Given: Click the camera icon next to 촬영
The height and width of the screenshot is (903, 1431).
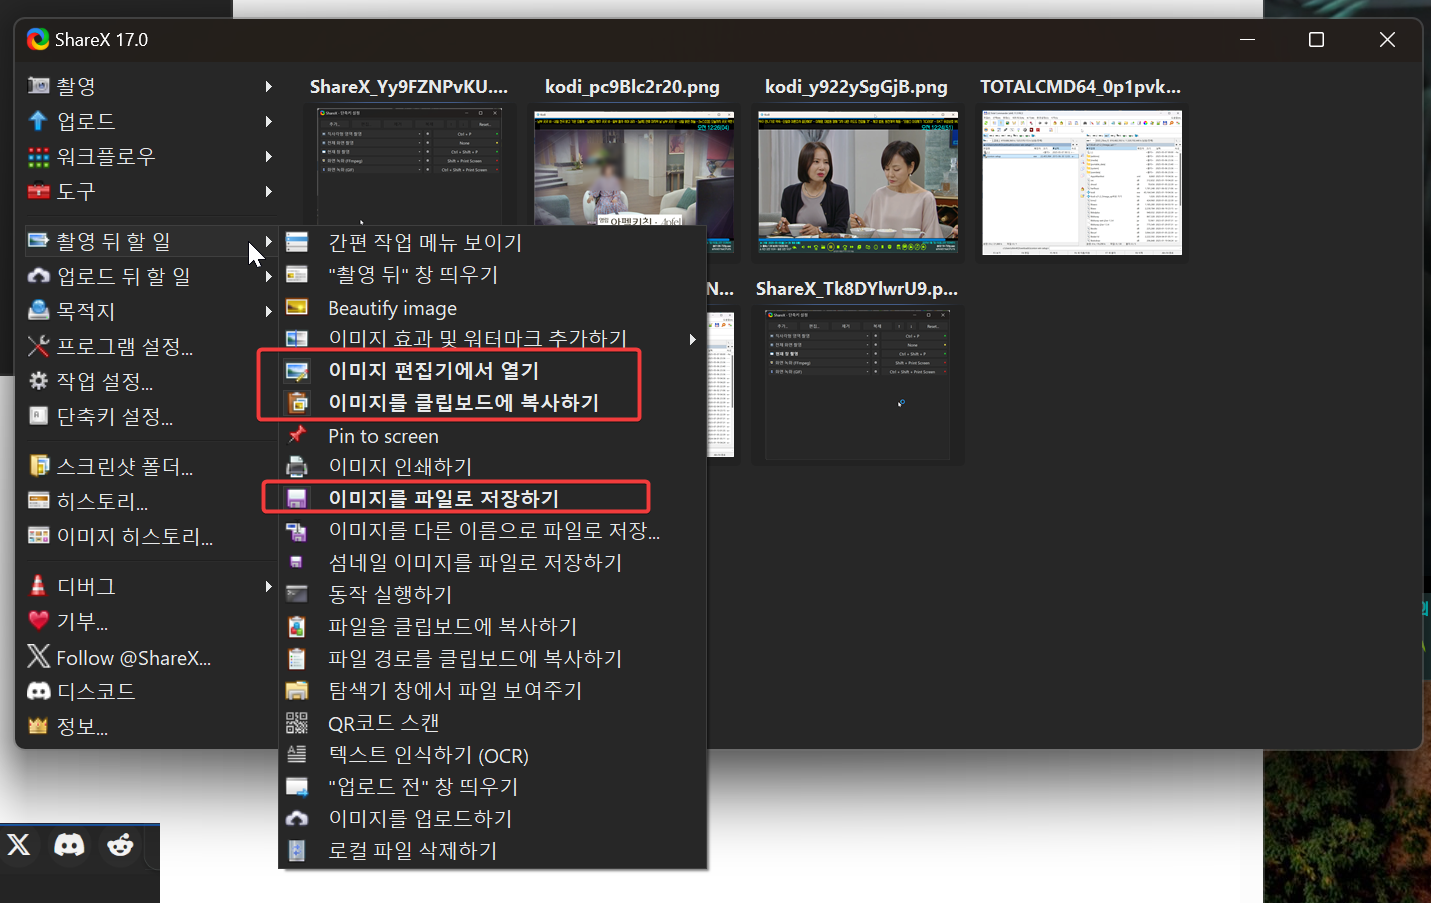Looking at the screenshot, I should pyautogui.click(x=38, y=86).
